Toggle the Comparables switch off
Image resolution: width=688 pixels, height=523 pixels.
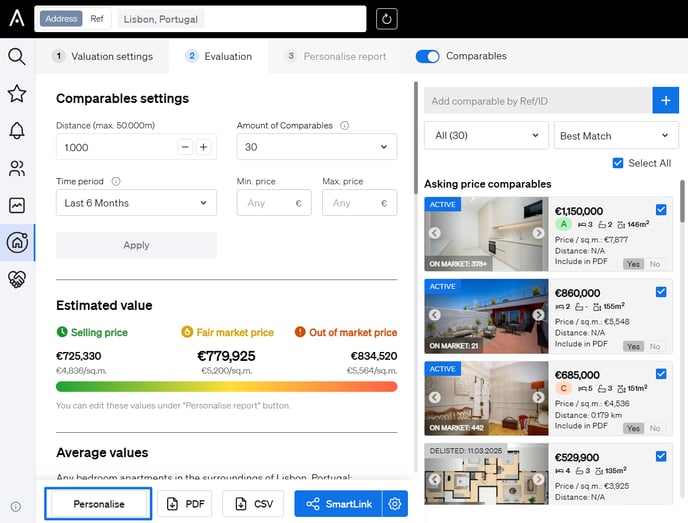pos(427,57)
